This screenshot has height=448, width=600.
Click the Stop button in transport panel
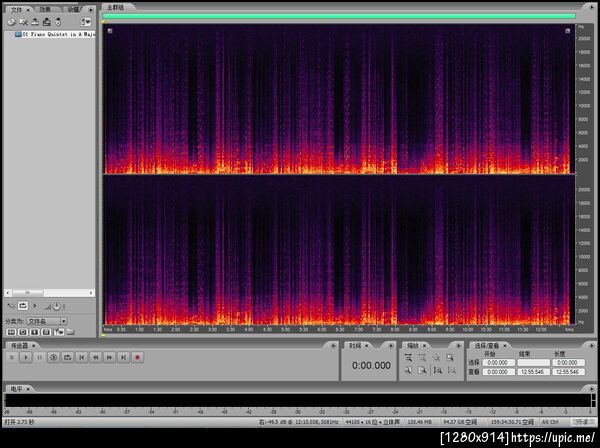[x=11, y=357]
